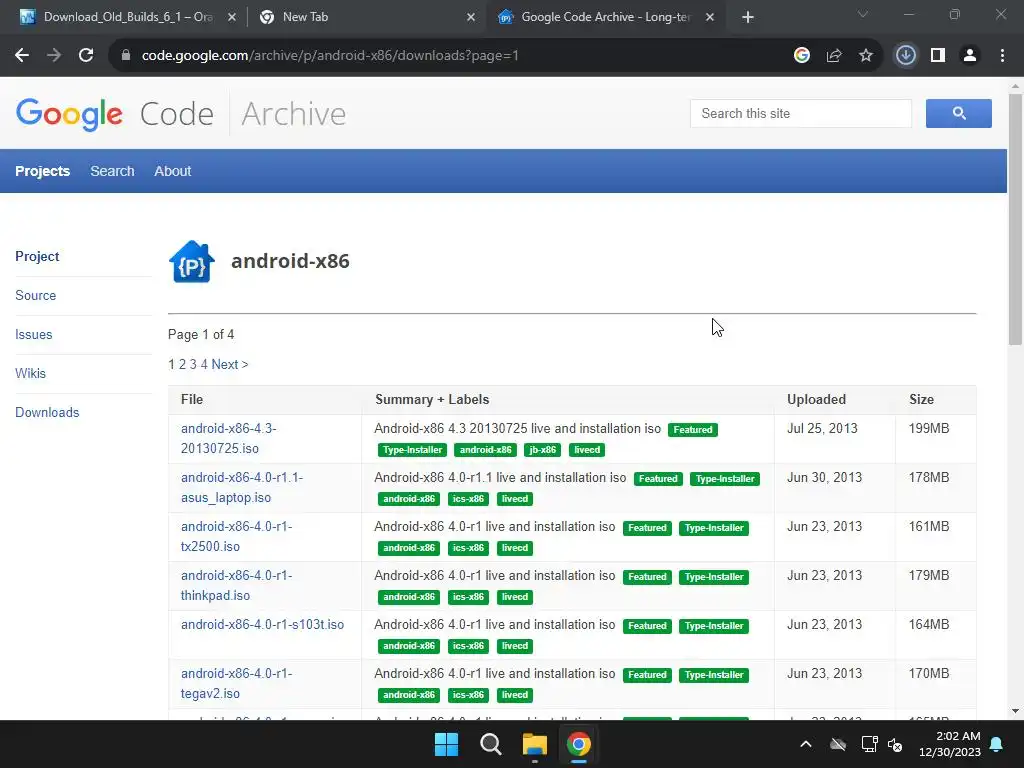1024x768 pixels.
Task: Click ics-x86 label in tx2500 row
Action: point(468,548)
